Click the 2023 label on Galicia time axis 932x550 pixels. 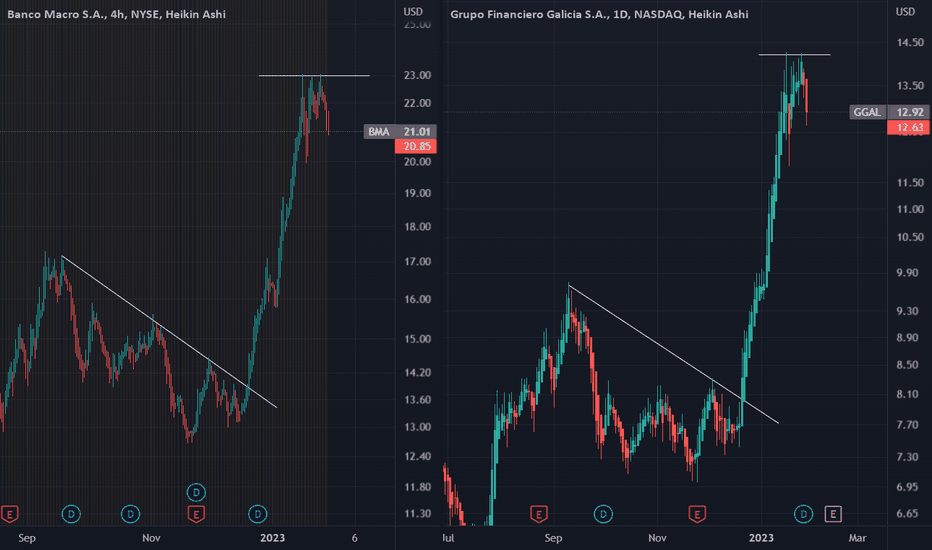pos(761,538)
